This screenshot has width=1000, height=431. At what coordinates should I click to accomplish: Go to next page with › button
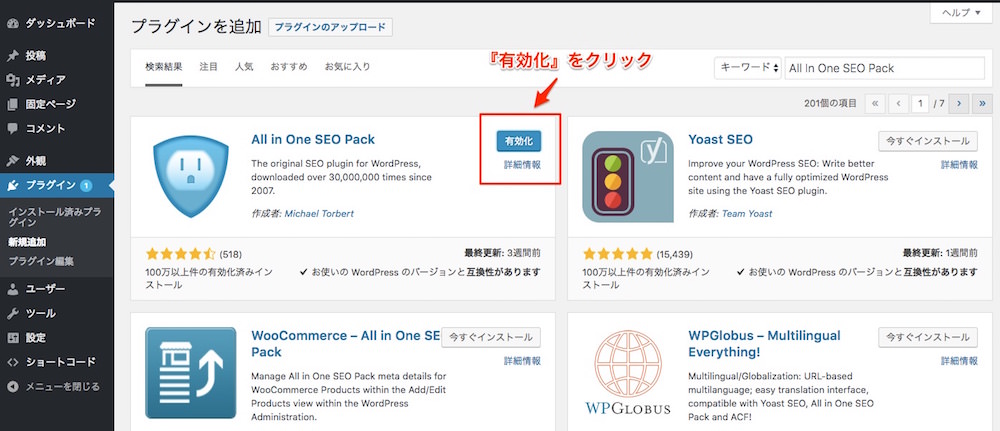(959, 103)
